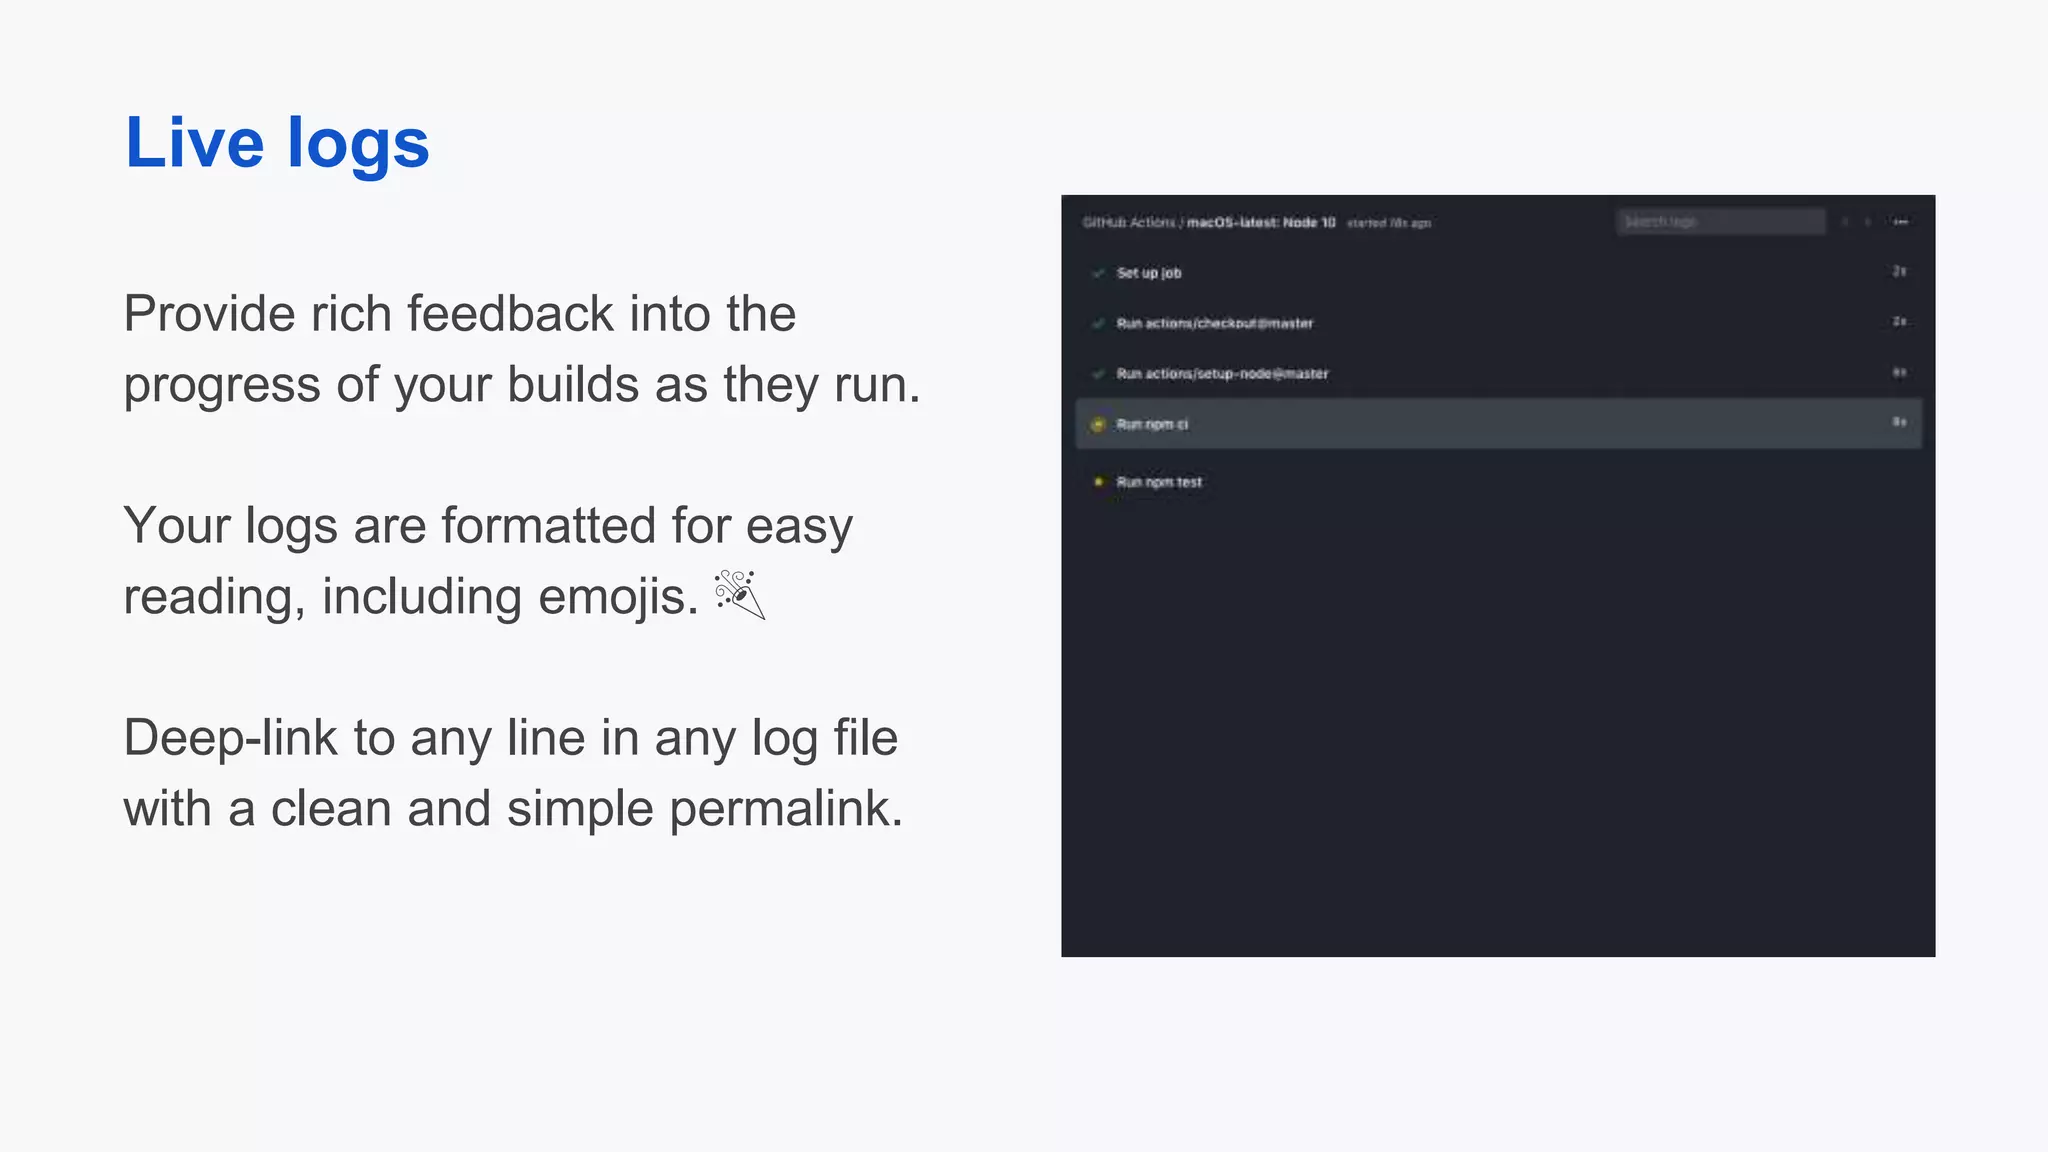Open the three-dots menu in the log header

1901,222
